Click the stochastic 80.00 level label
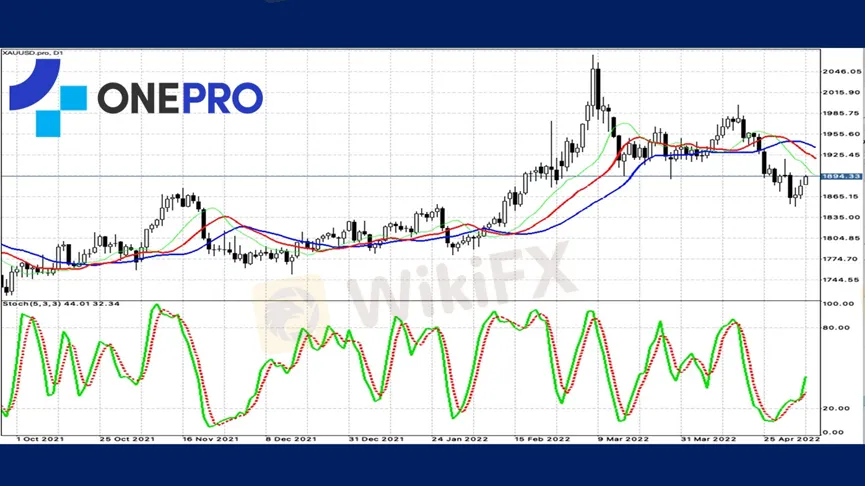Image resolution: width=865 pixels, height=486 pixels. click(836, 327)
